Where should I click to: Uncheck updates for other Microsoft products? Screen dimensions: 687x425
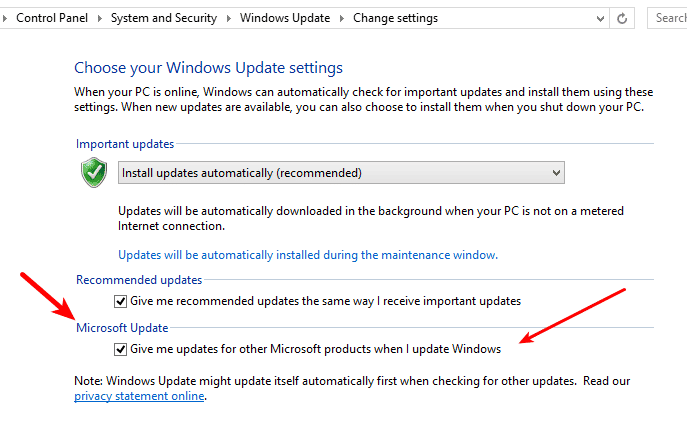tap(120, 349)
